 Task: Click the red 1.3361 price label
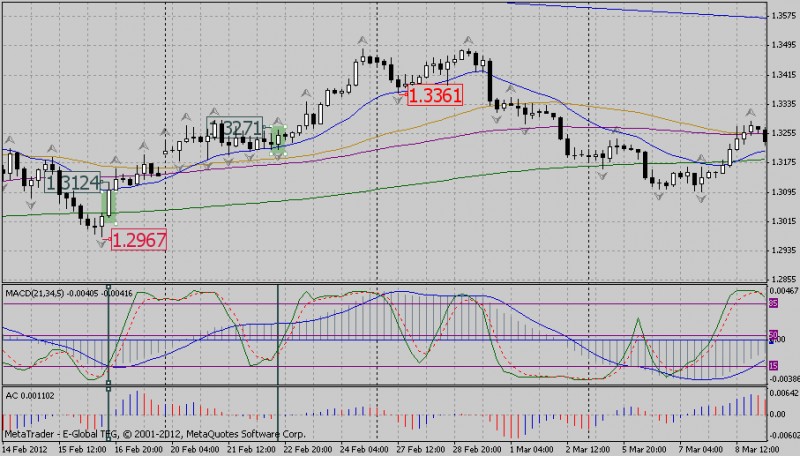click(x=434, y=96)
